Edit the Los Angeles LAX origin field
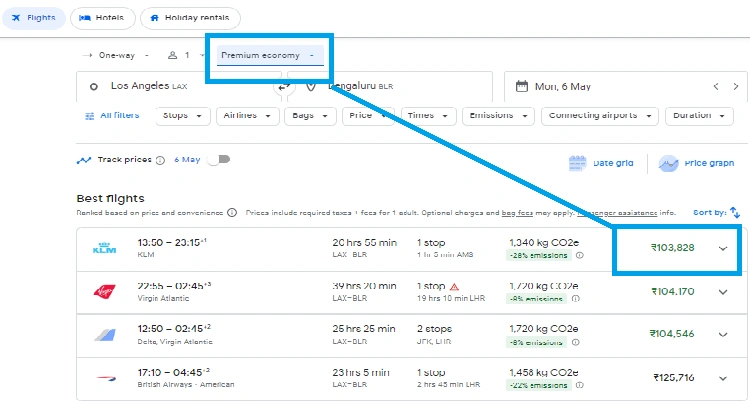The width and height of the screenshot is (750, 401). [178, 87]
